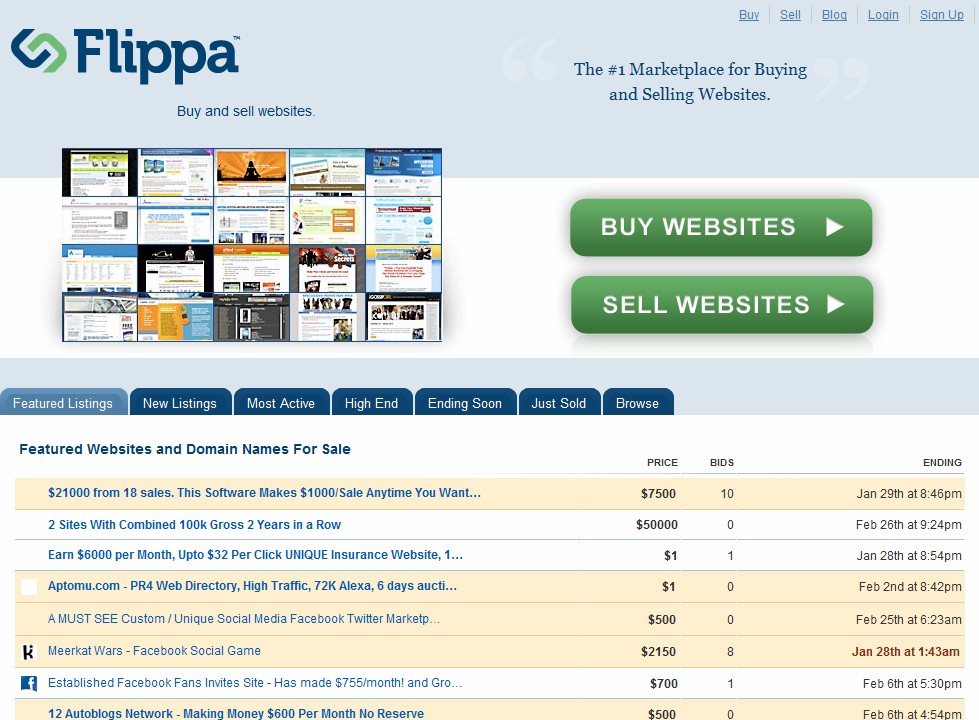
Task: Click the 'Feb 2nd at 8:42pm' ending time
Action: [910, 587]
